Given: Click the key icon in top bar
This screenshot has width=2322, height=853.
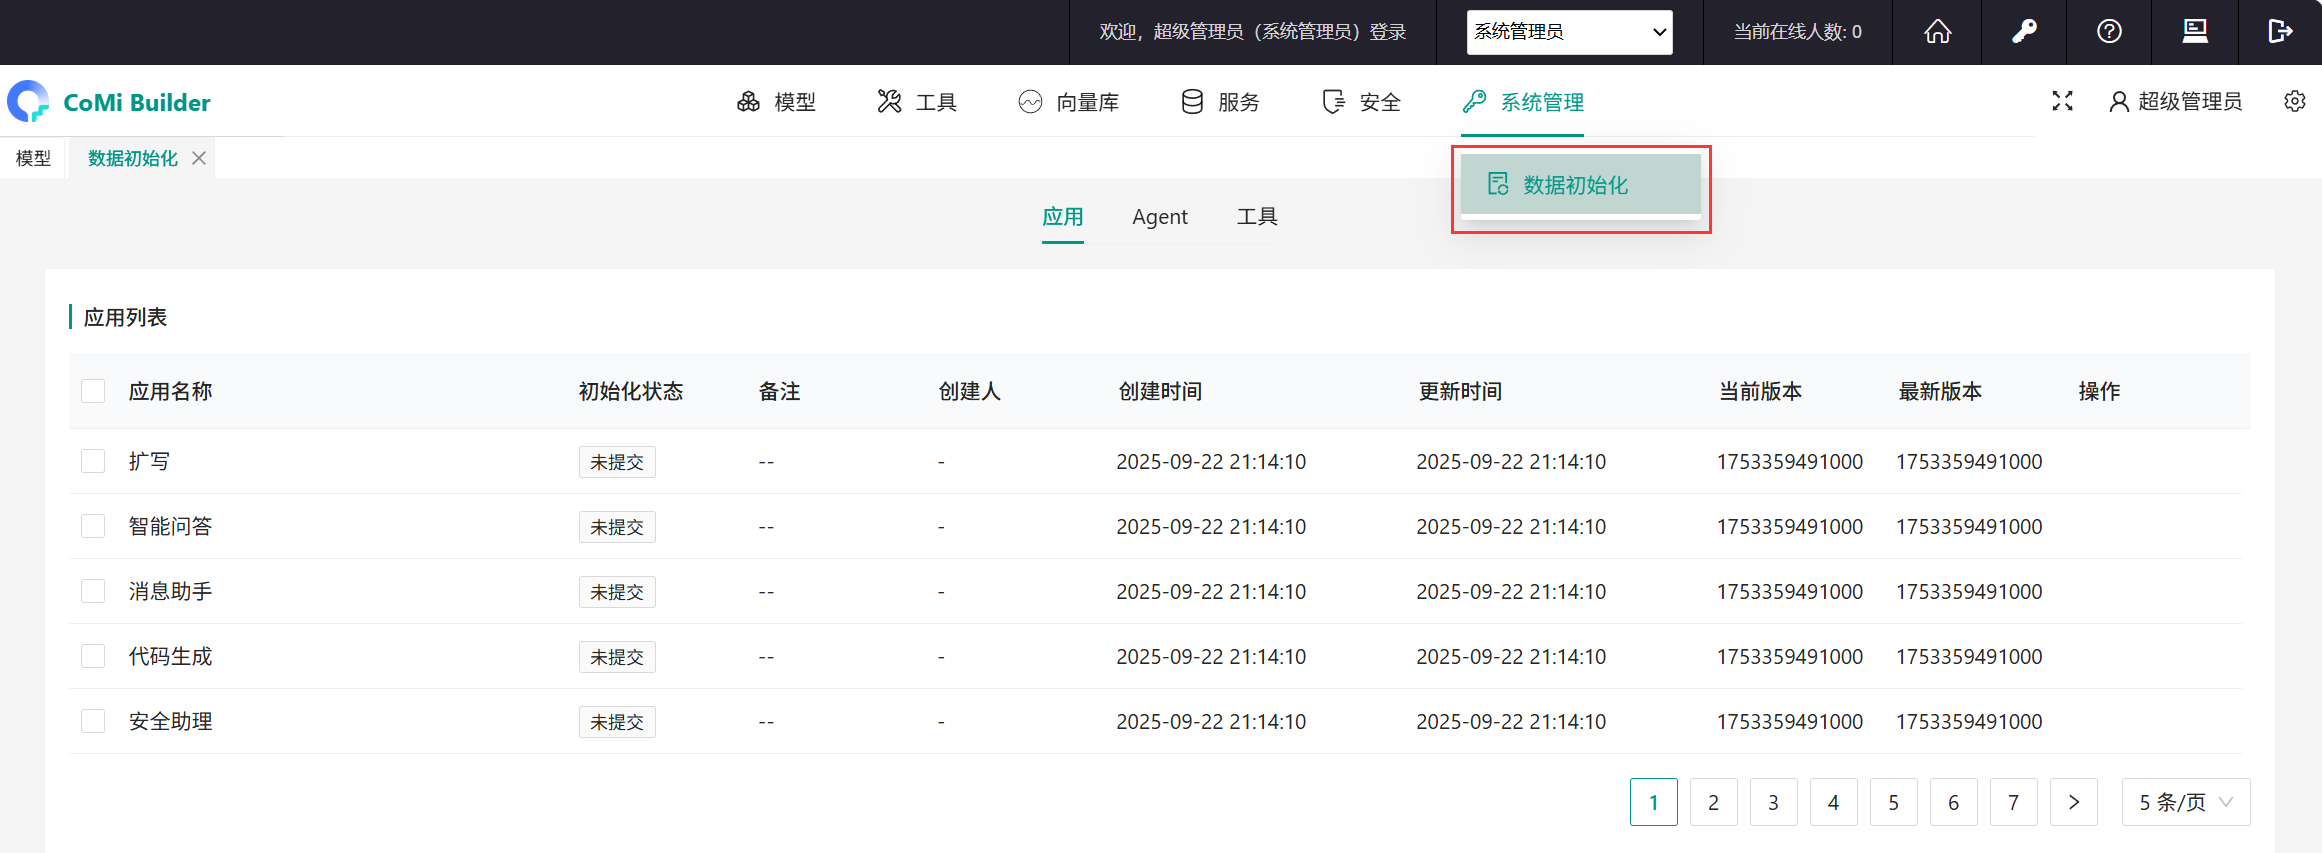Looking at the screenshot, I should (2024, 32).
